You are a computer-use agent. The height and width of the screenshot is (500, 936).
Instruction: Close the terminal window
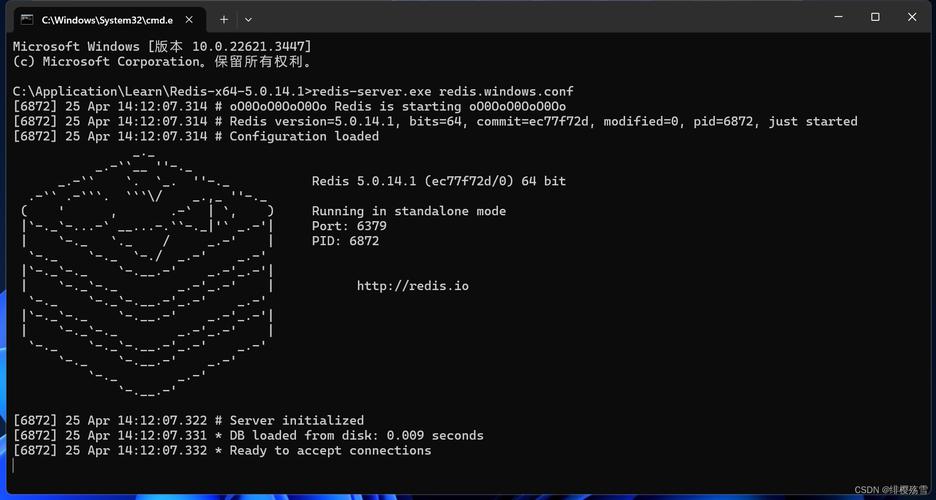[912, 17]
